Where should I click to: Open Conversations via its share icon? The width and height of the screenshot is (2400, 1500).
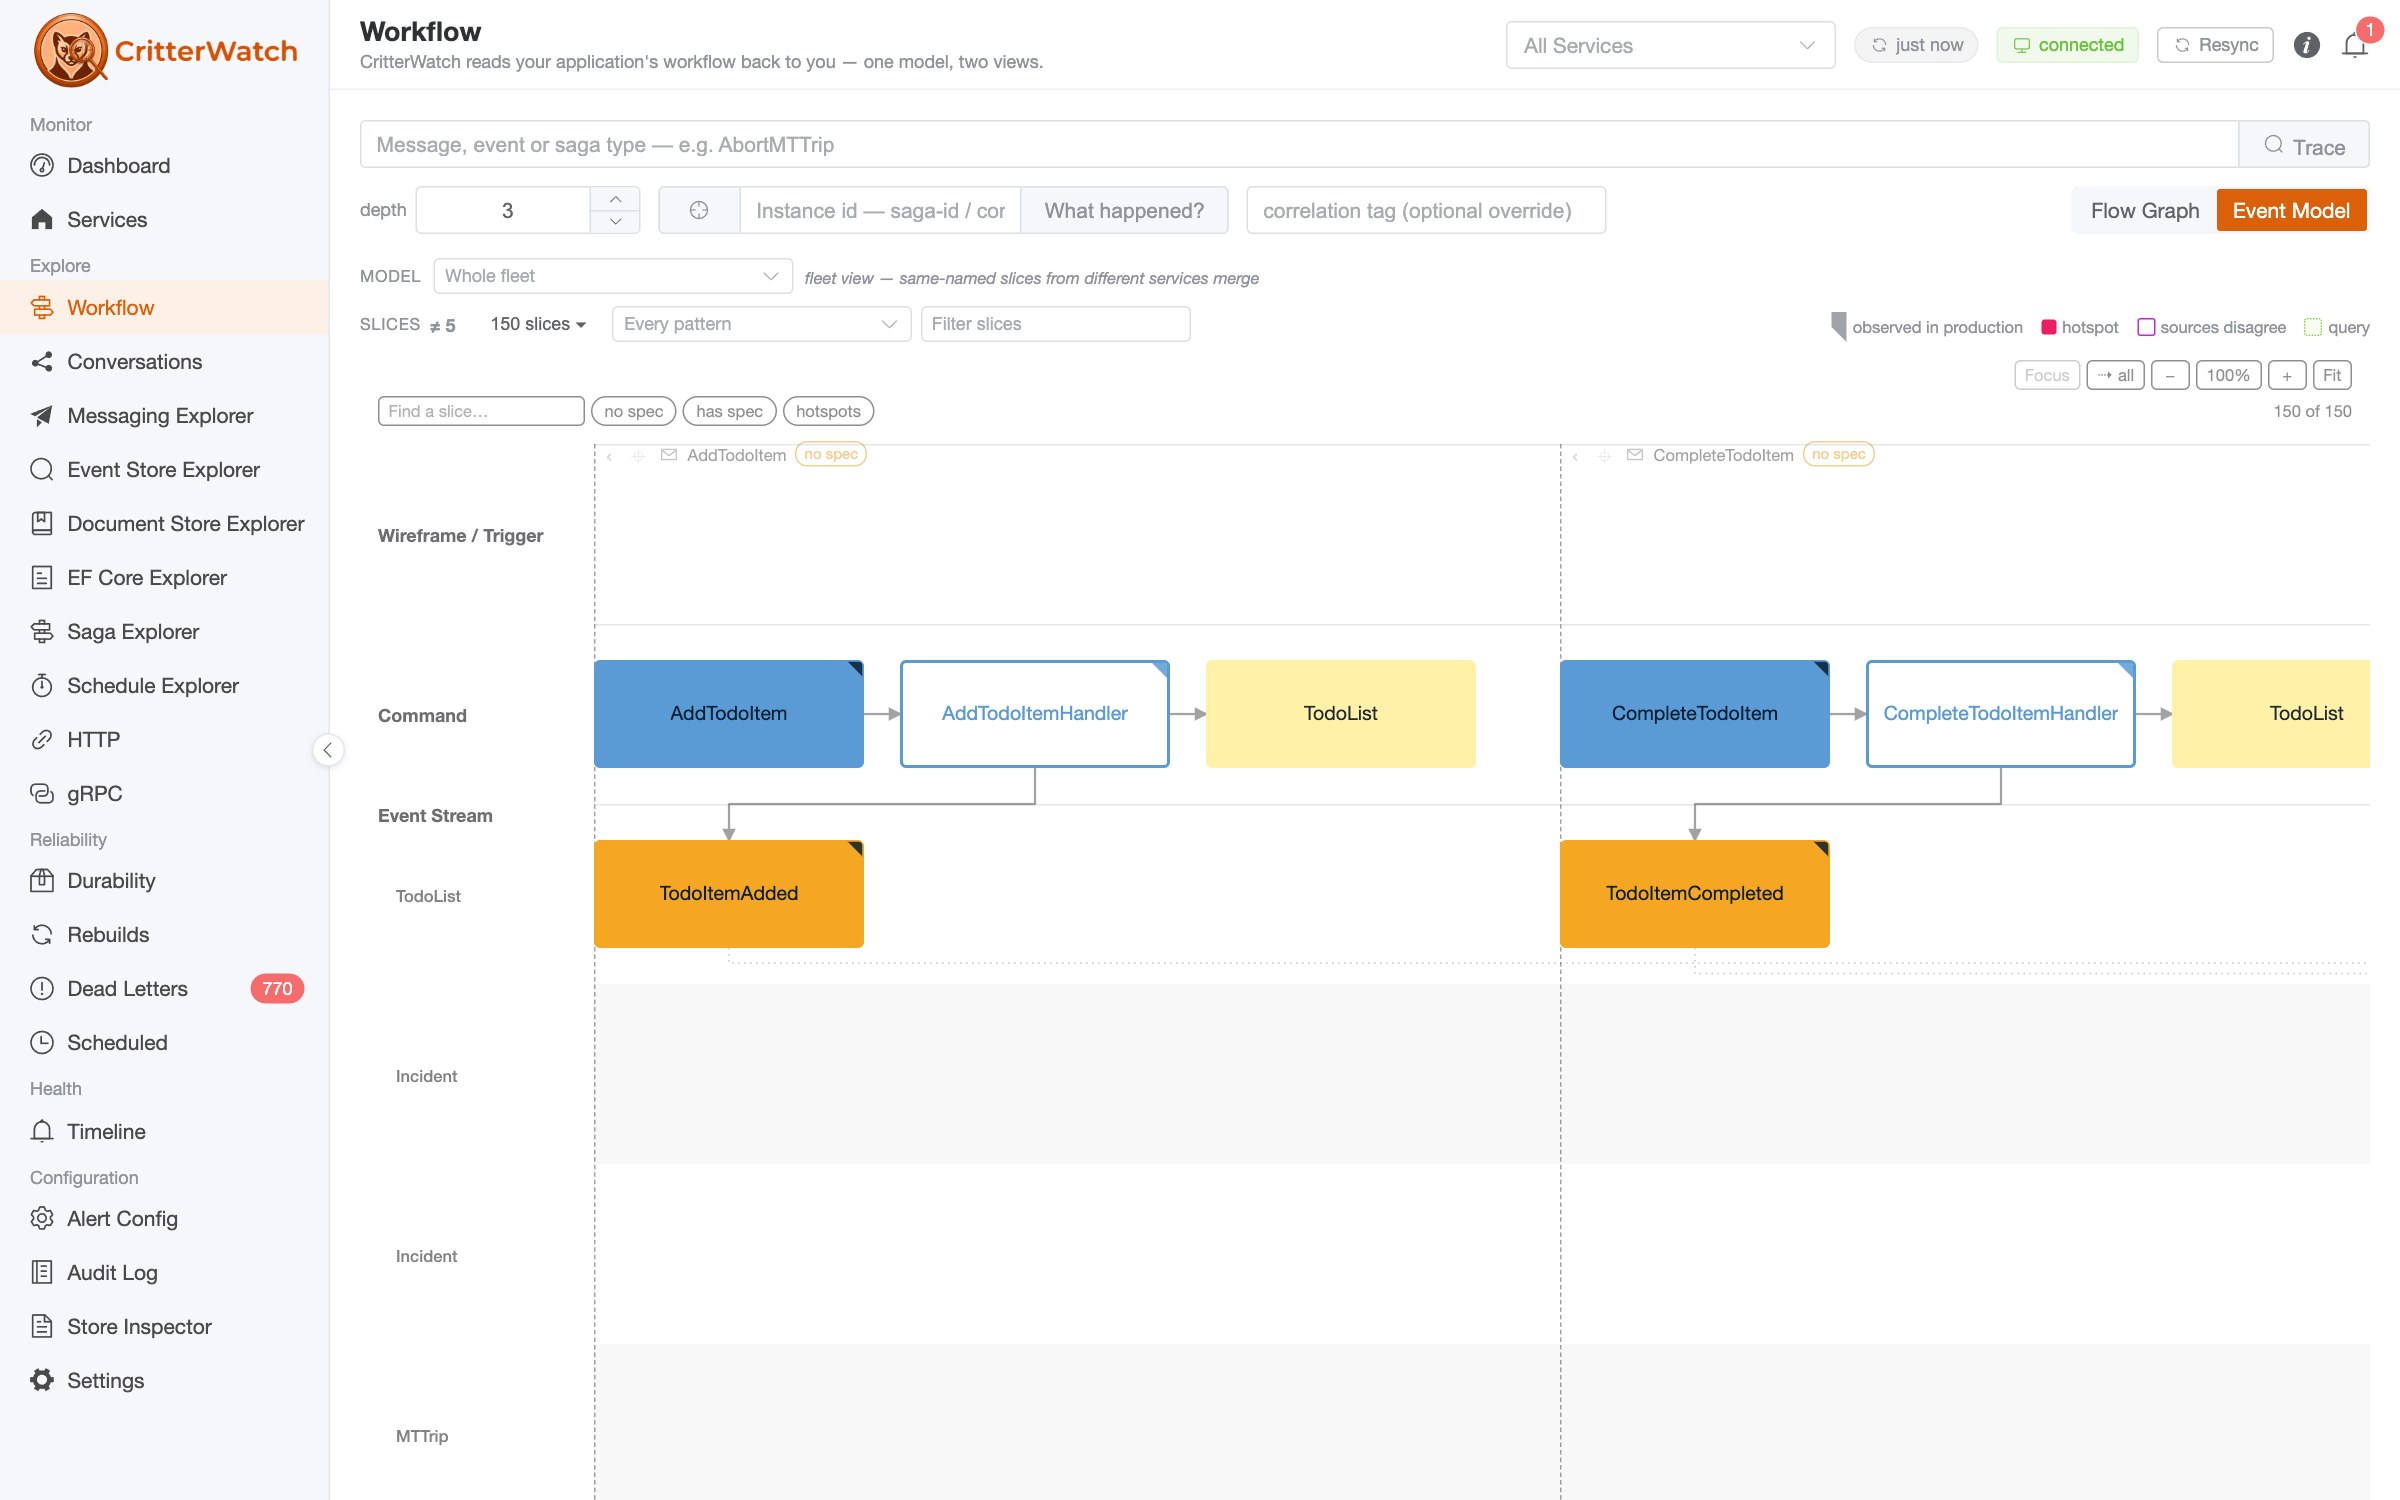[42, 362]
